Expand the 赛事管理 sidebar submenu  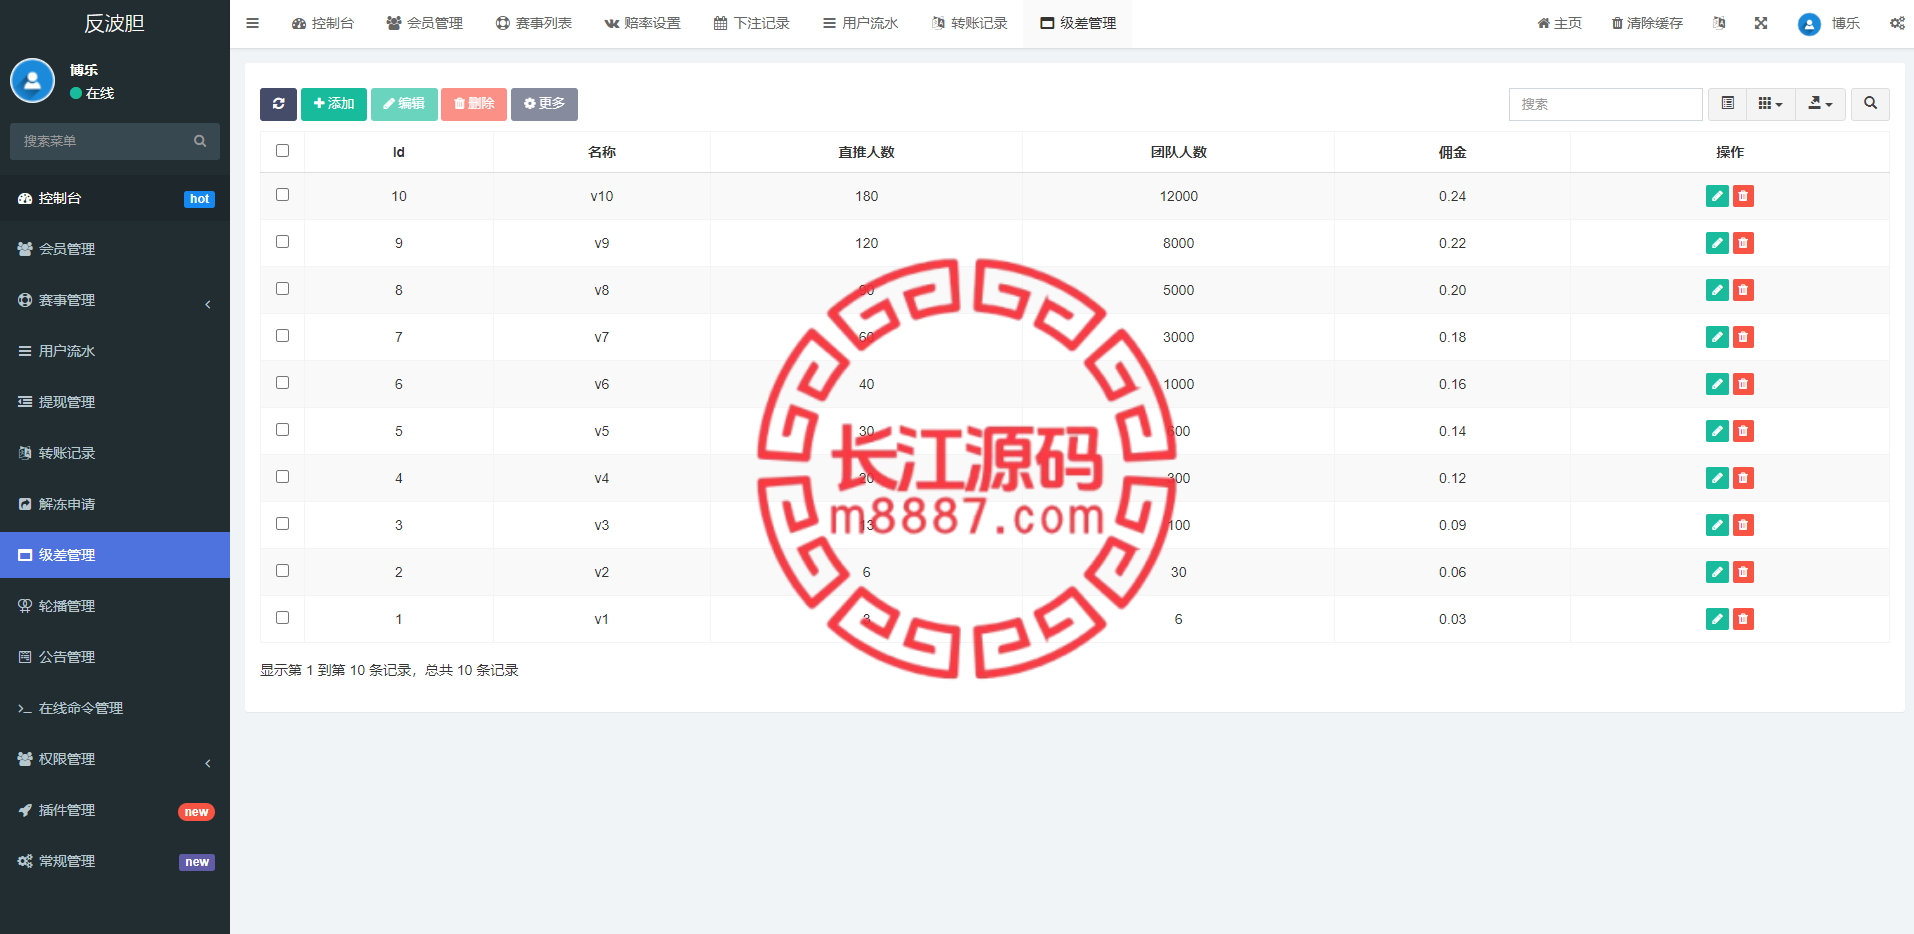point(115,300)
